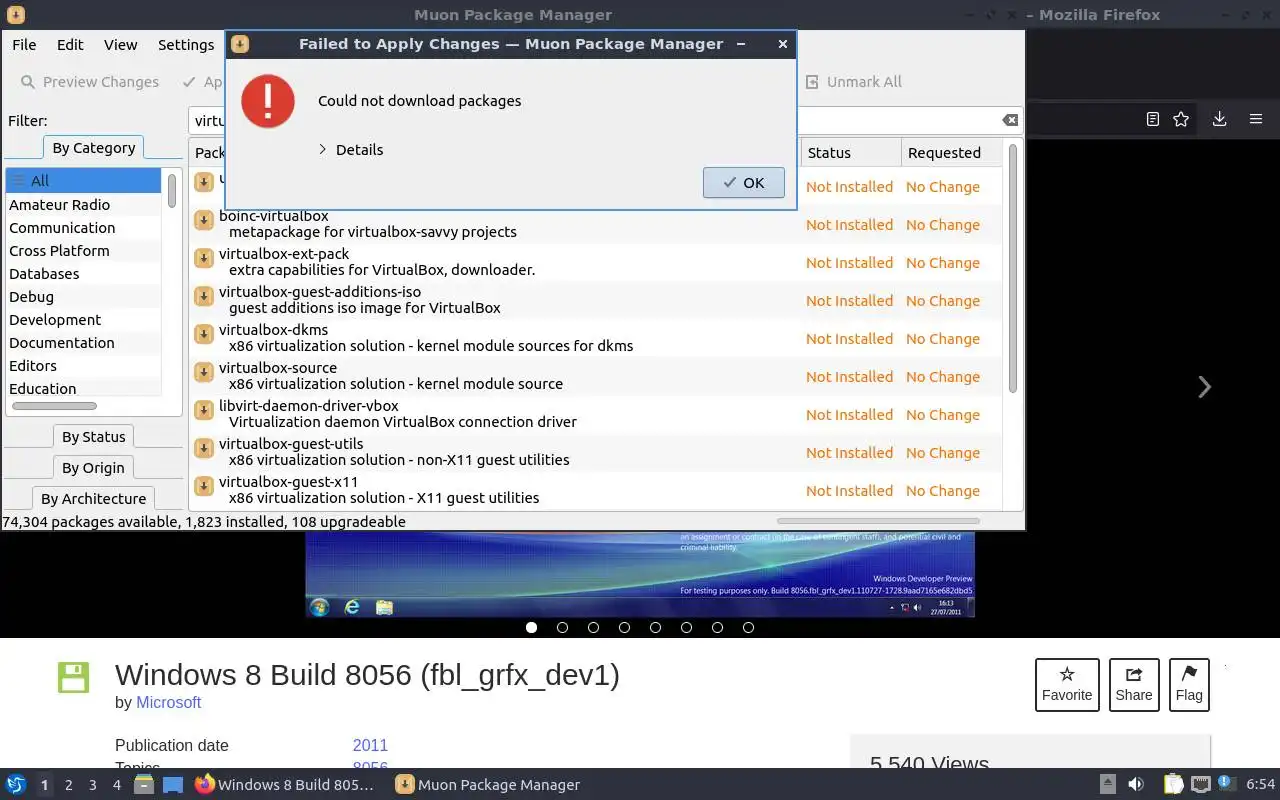The image size is (1280, 800).
Task: Click the libvirt-daemon-driver-vbox package icon
Action: click(204, 410)
